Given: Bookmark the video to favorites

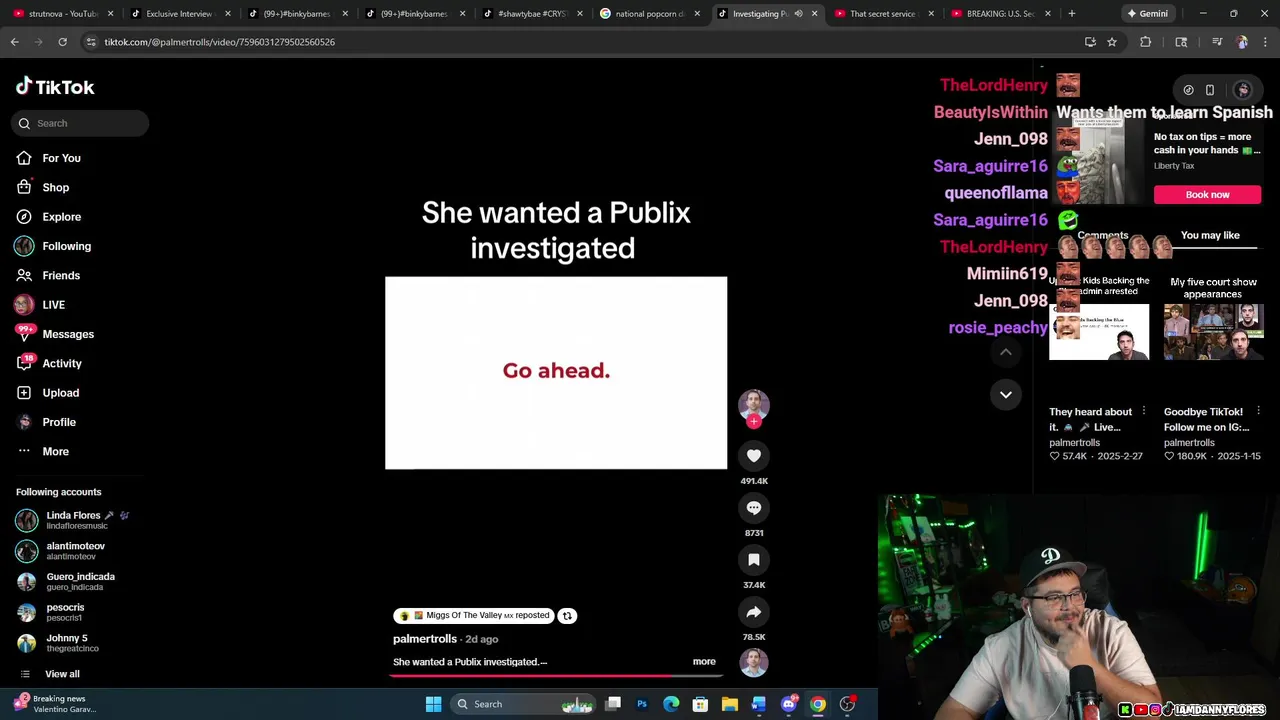Looking at the screenshot, I should coord(754,560).
